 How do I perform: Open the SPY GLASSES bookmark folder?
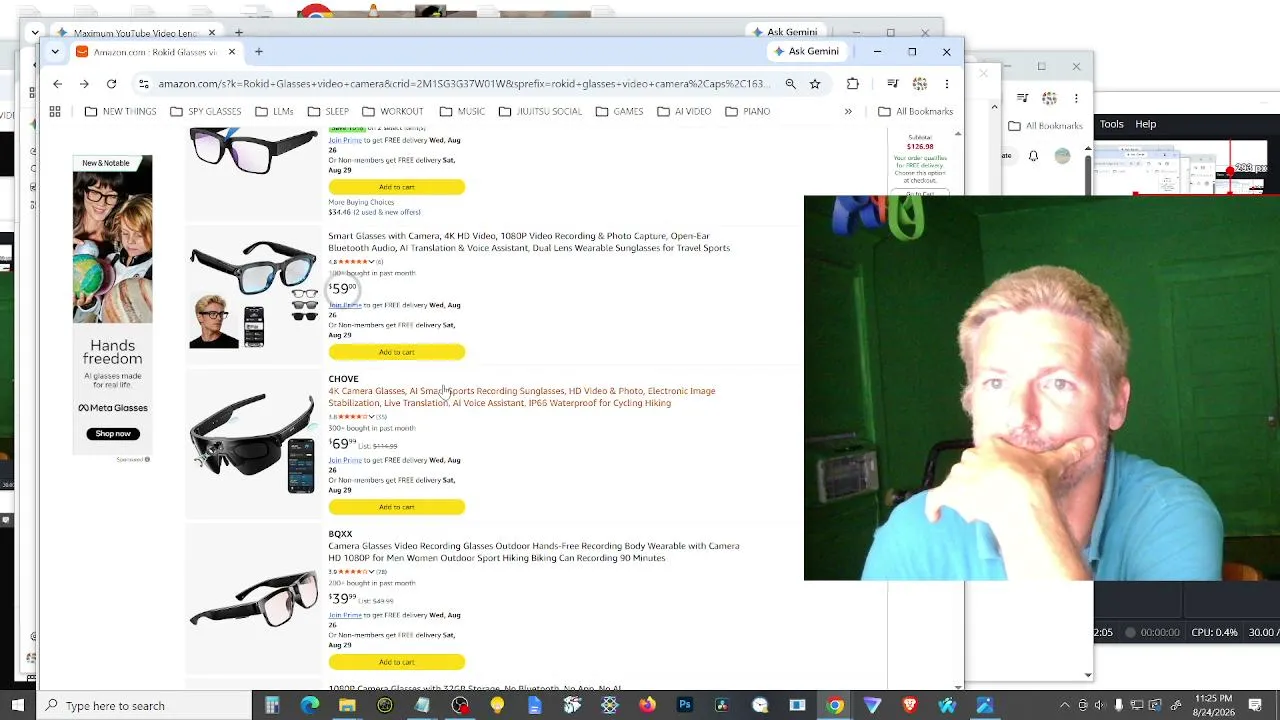pos(205,111)
